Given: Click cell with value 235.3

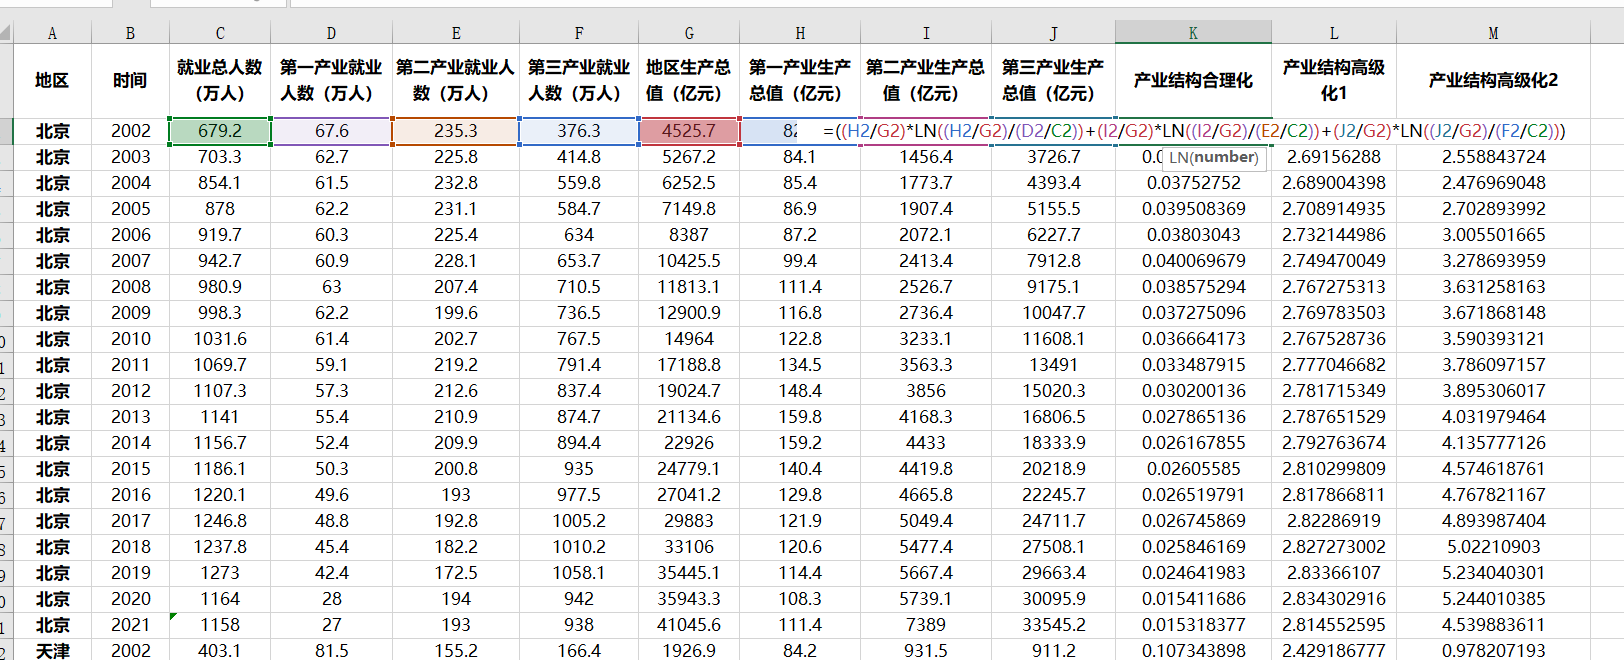Looking at the screenshot, I should tap(455, 131).
